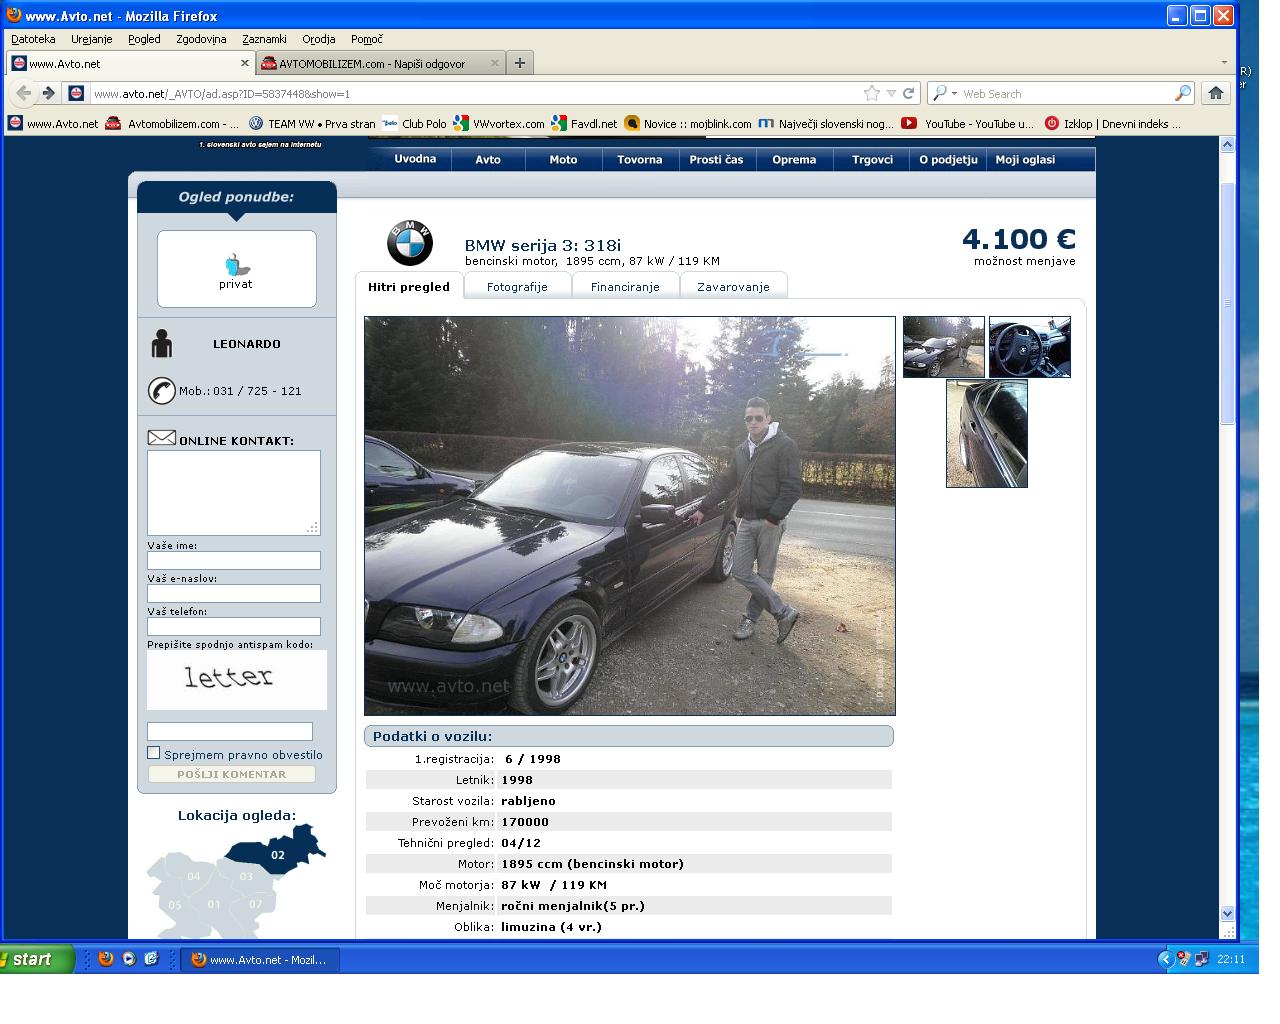Open the Moto navigation link
Viewport: 1280px width, 1024px height.
coord(563,159)
